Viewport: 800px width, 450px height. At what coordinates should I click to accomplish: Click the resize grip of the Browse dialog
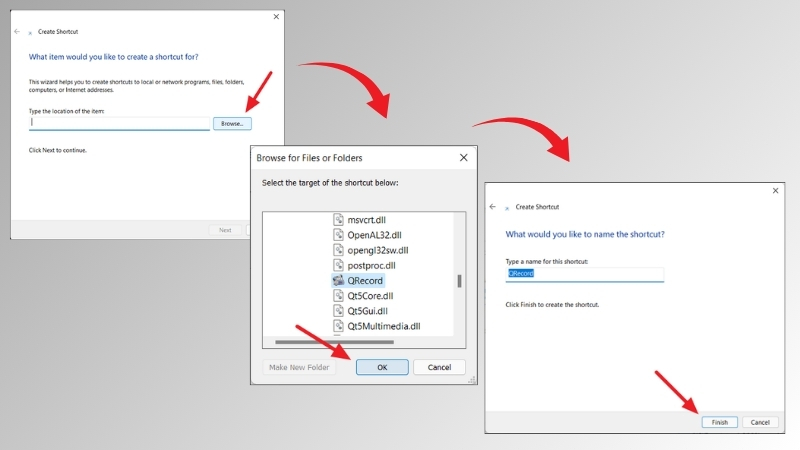click(472, 380)
